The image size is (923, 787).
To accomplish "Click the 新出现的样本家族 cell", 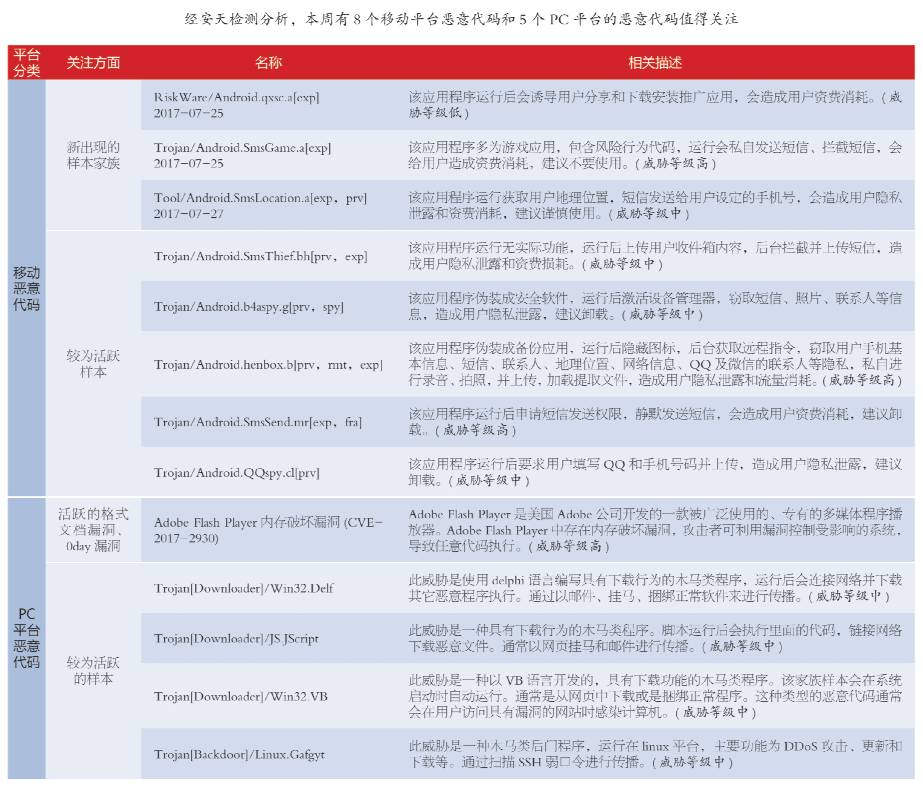I will (x=93, y=154).
